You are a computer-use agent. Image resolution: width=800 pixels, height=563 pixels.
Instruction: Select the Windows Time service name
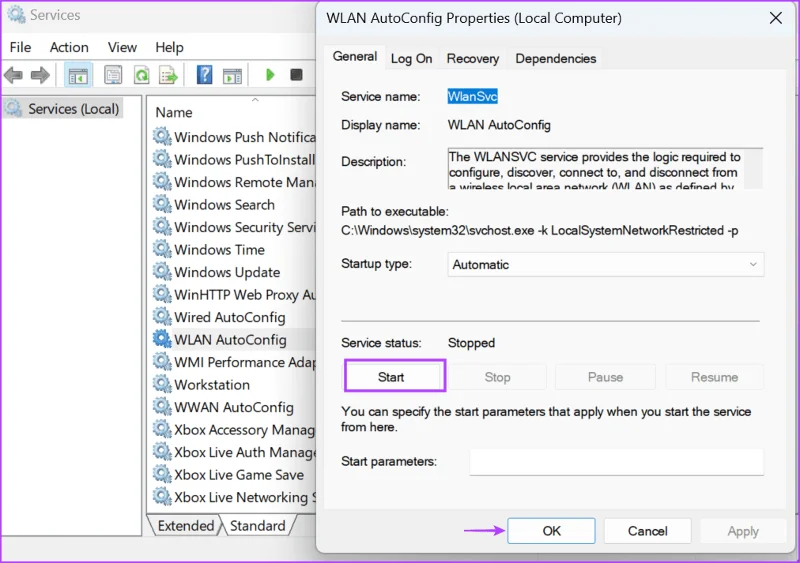[x=219, y=250]
